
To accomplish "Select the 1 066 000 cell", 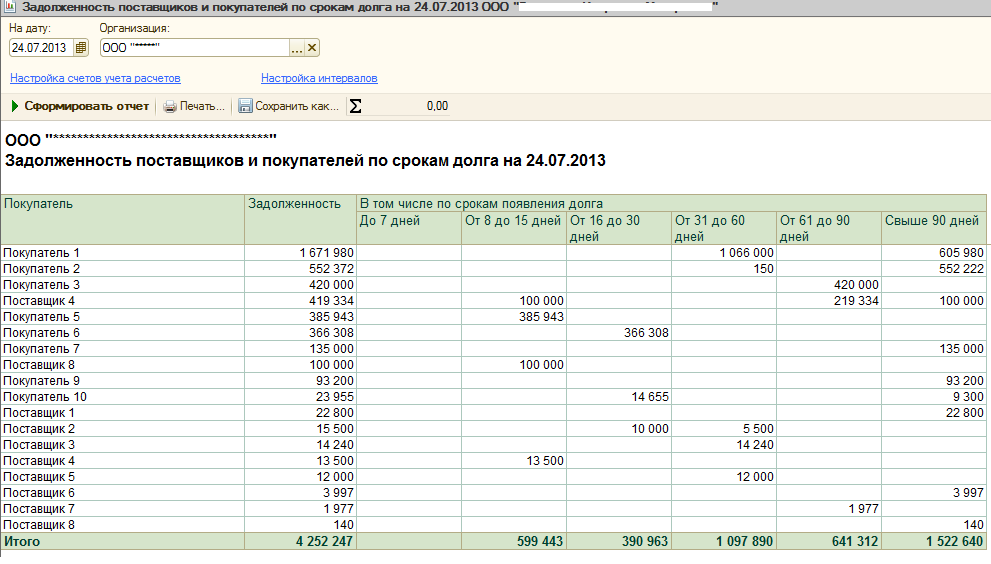I will [724, 253].
